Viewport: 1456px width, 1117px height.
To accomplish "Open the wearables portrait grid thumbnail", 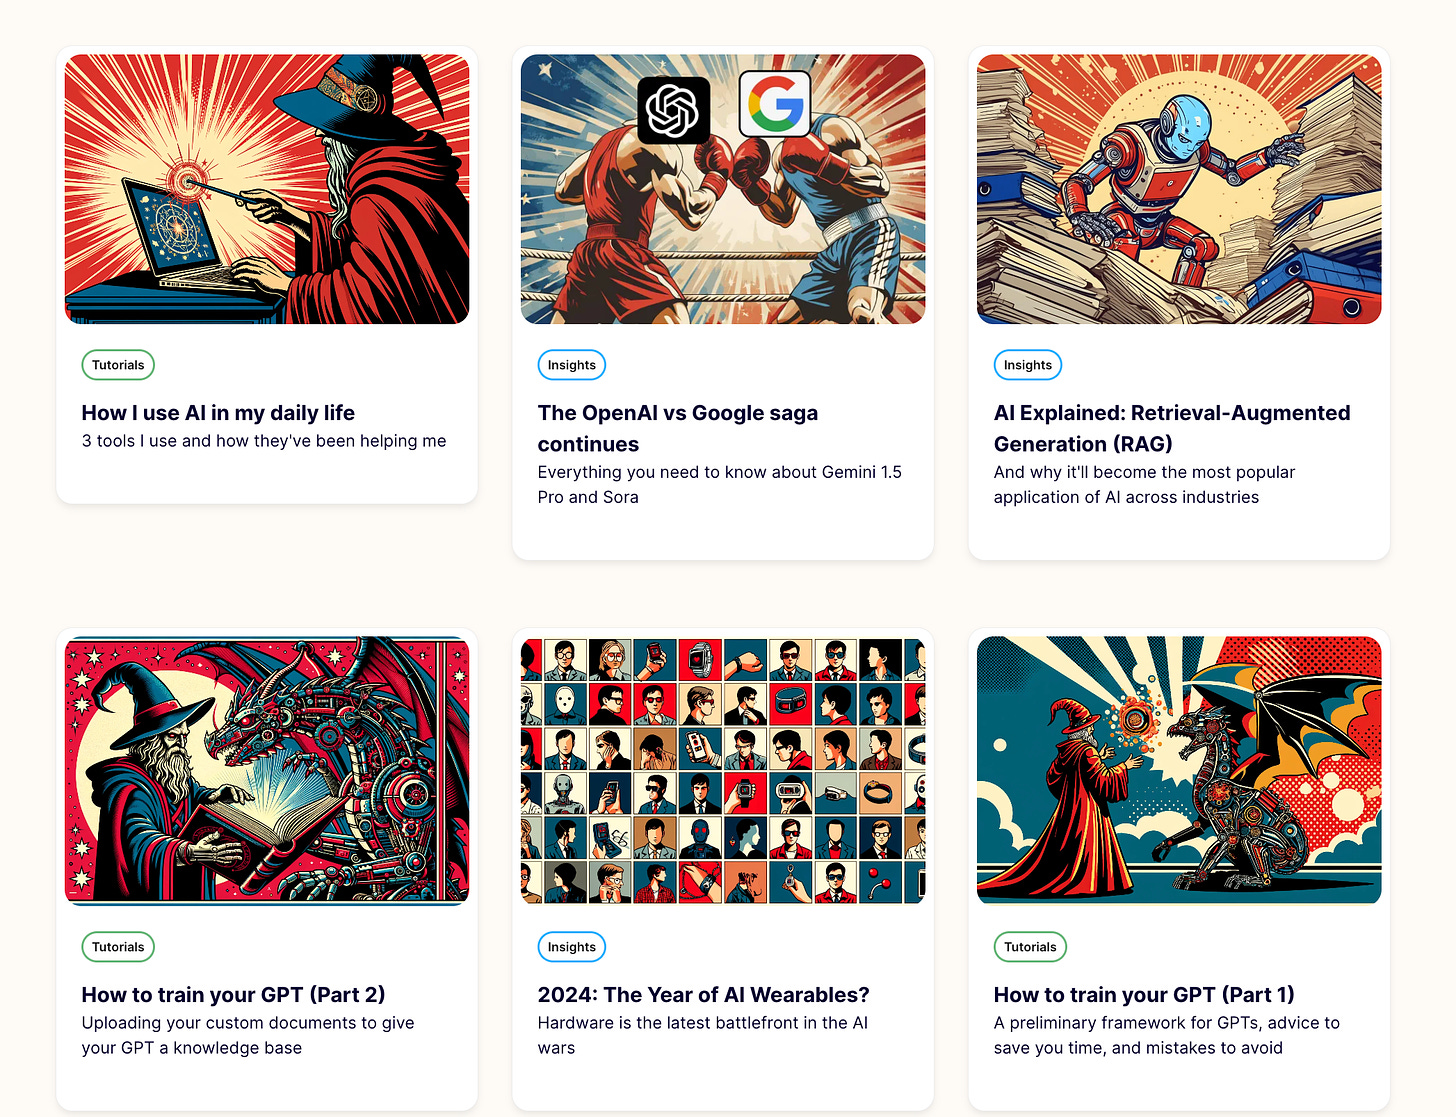I will click(723, 770).
